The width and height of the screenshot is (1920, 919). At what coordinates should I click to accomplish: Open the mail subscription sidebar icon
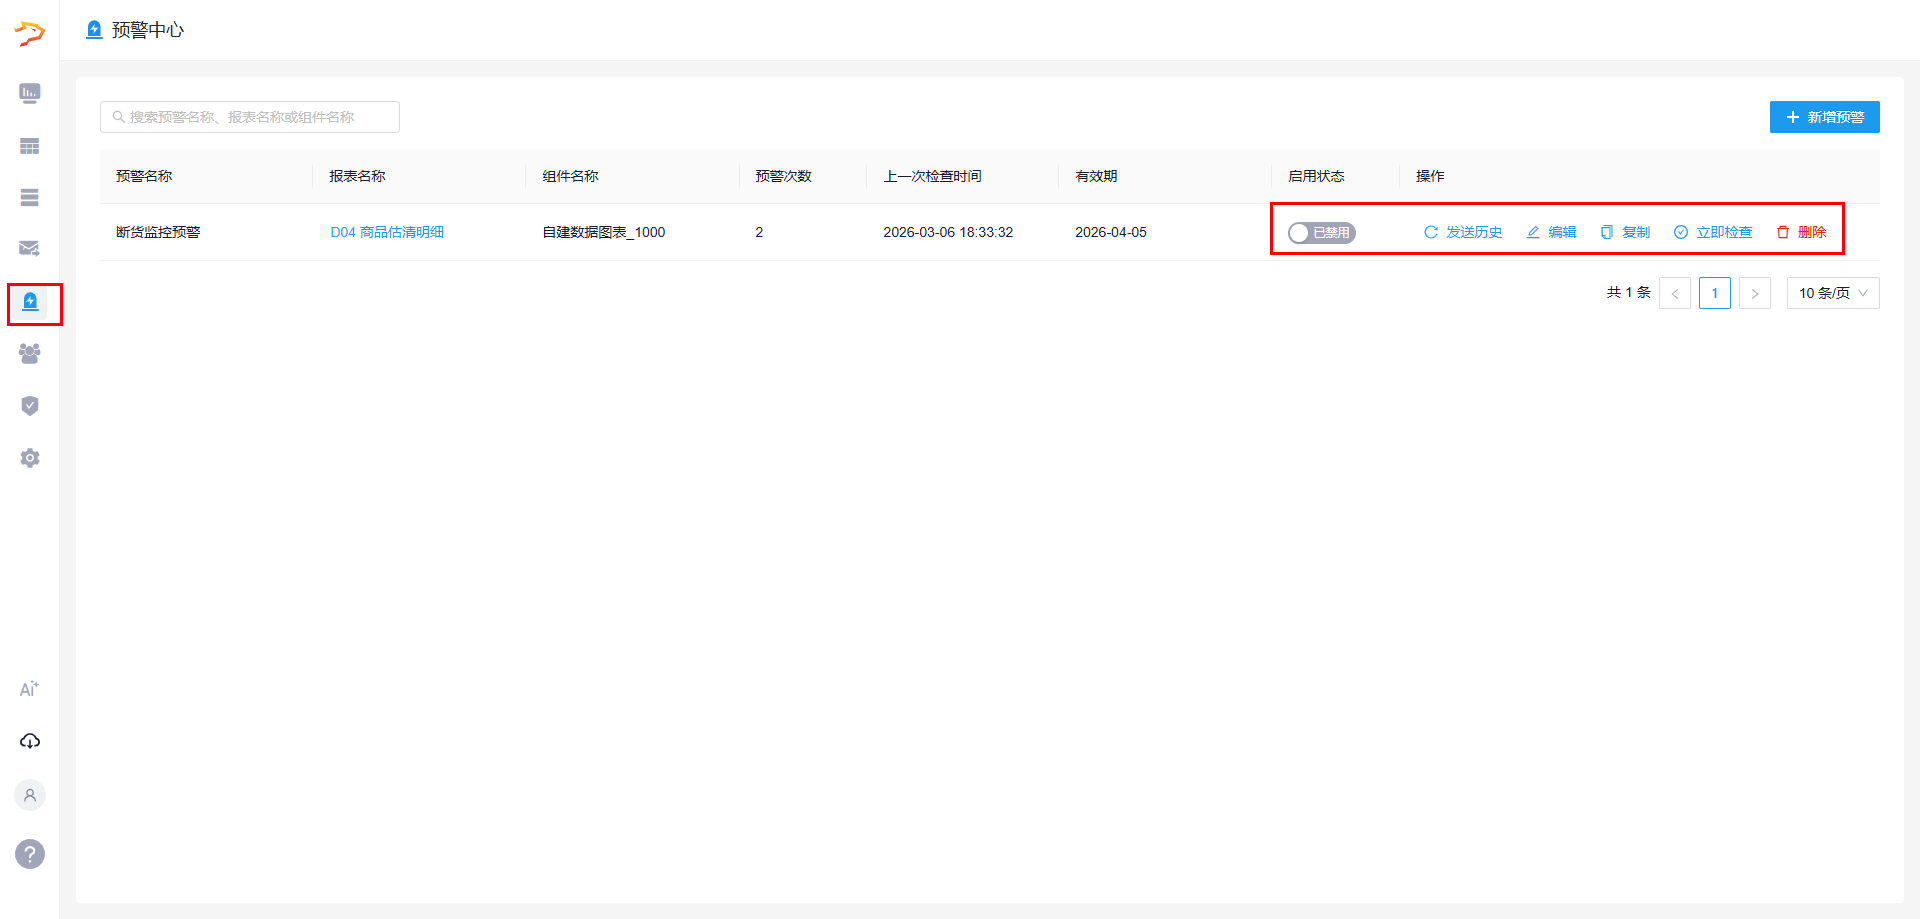coord(30,248)
